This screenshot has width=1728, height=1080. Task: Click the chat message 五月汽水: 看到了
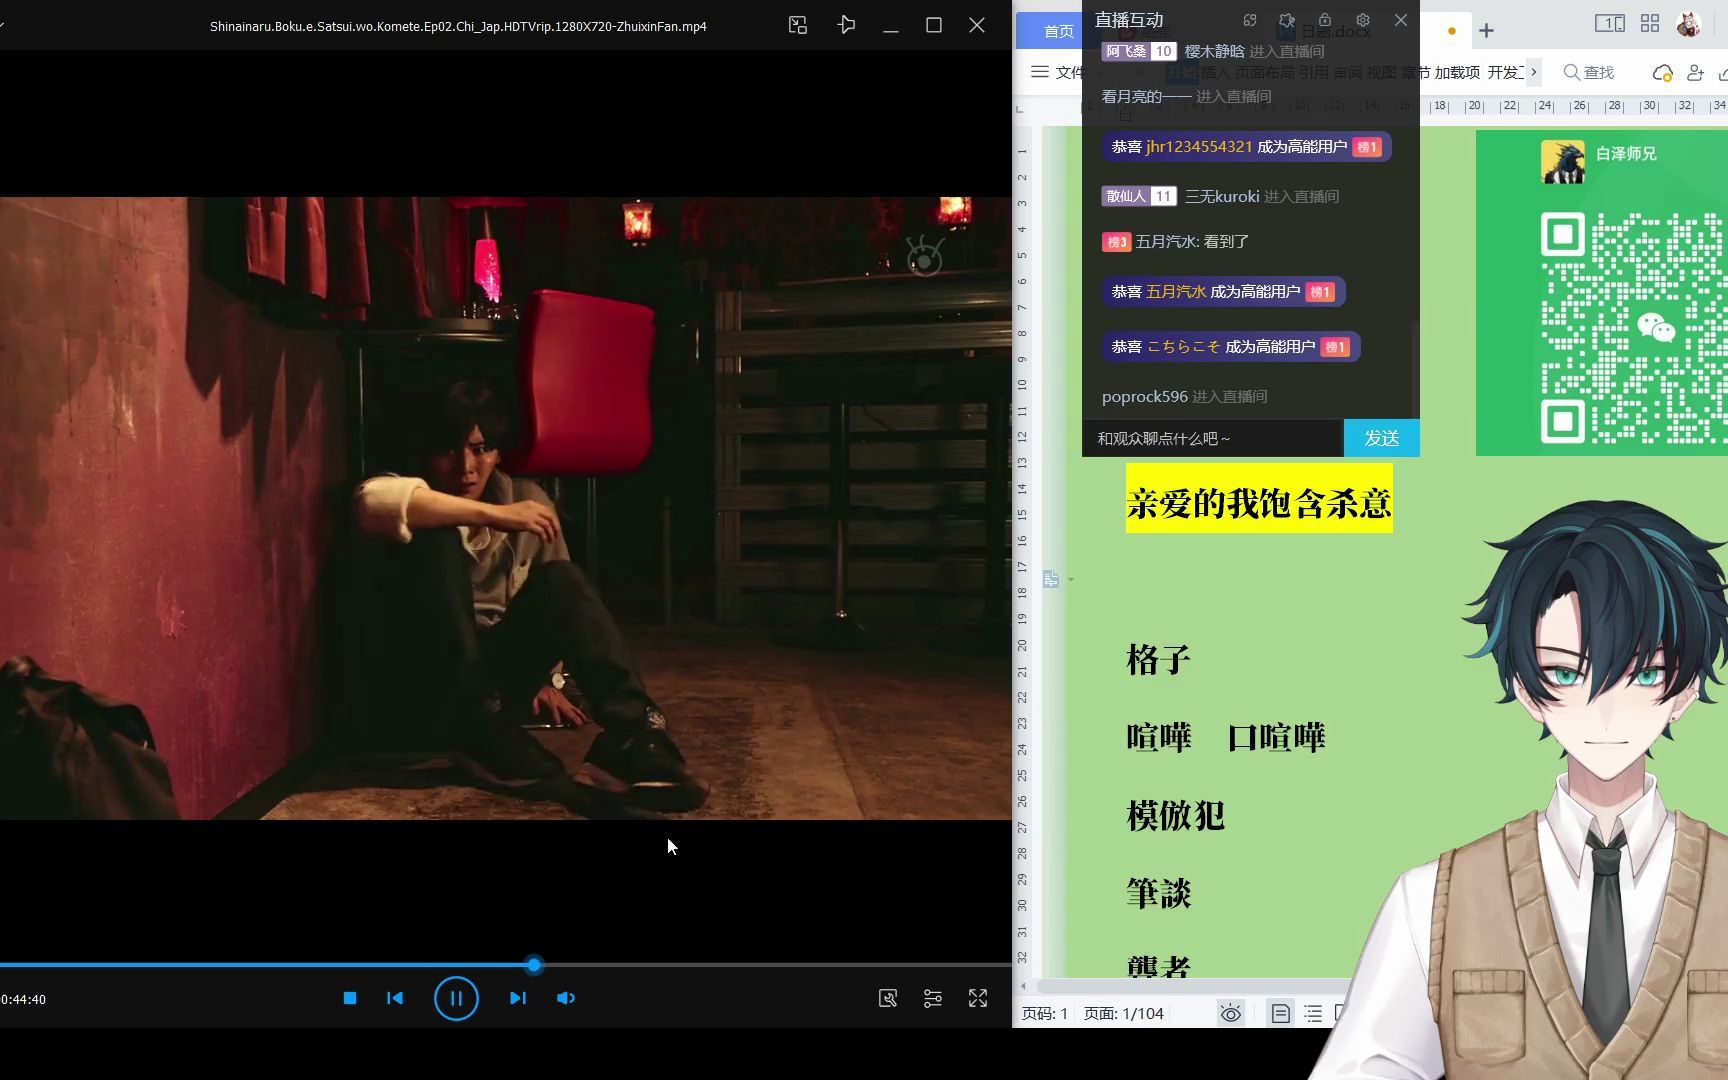[x=1192, y=241]
